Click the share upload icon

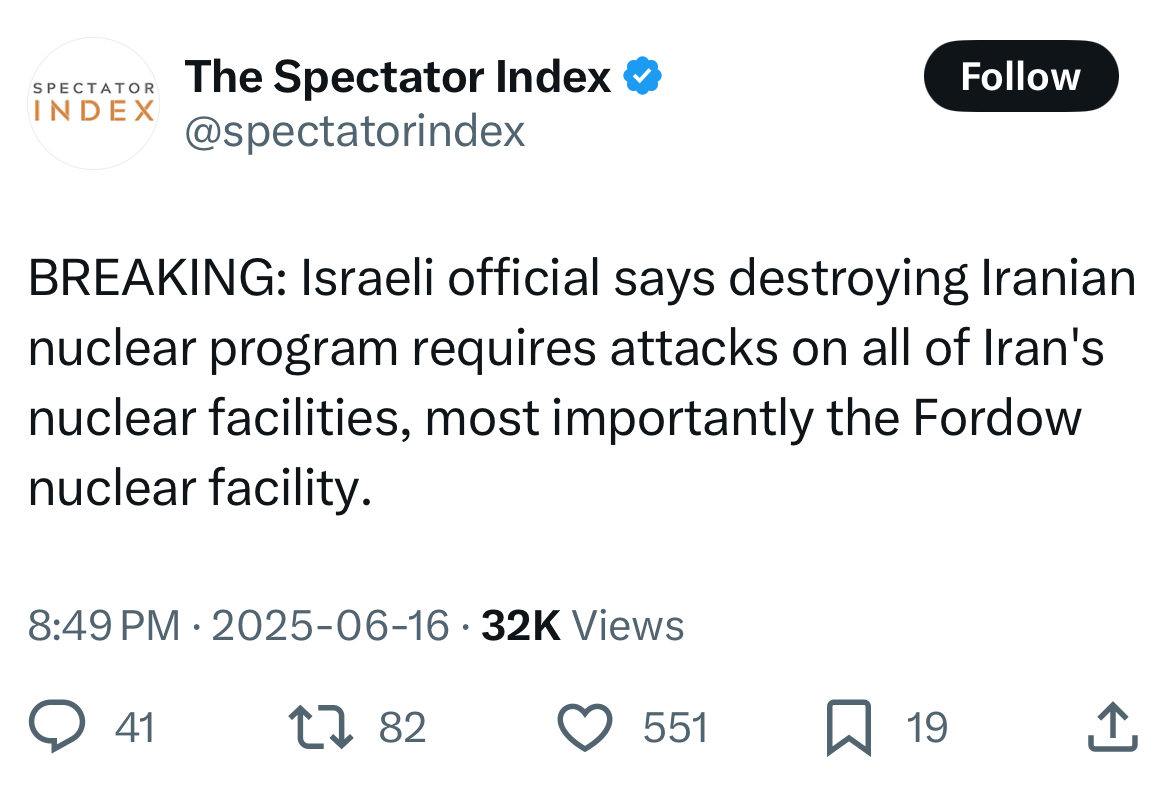tap(1113, 726)
